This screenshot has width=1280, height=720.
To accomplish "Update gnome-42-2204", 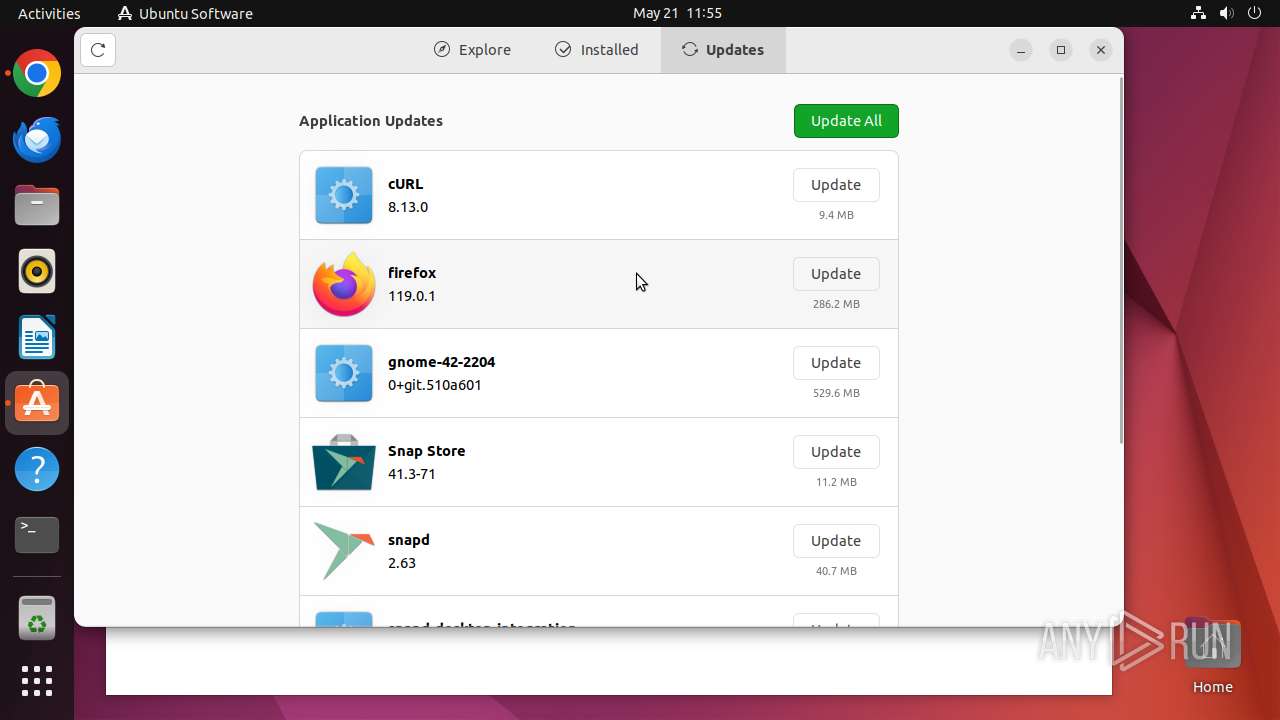I will 836,363.
